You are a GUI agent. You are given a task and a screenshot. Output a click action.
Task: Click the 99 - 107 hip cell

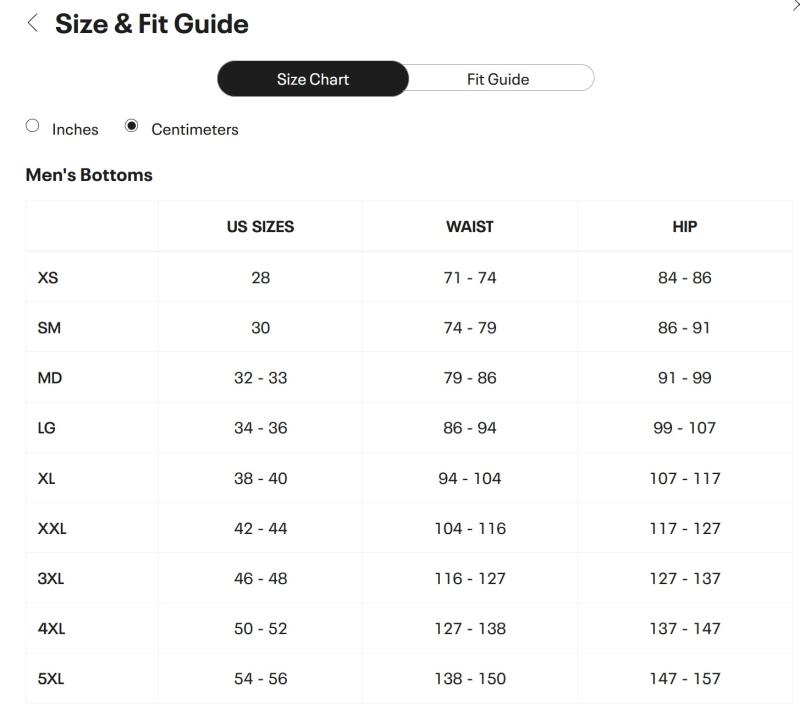[x=685, y=428]
